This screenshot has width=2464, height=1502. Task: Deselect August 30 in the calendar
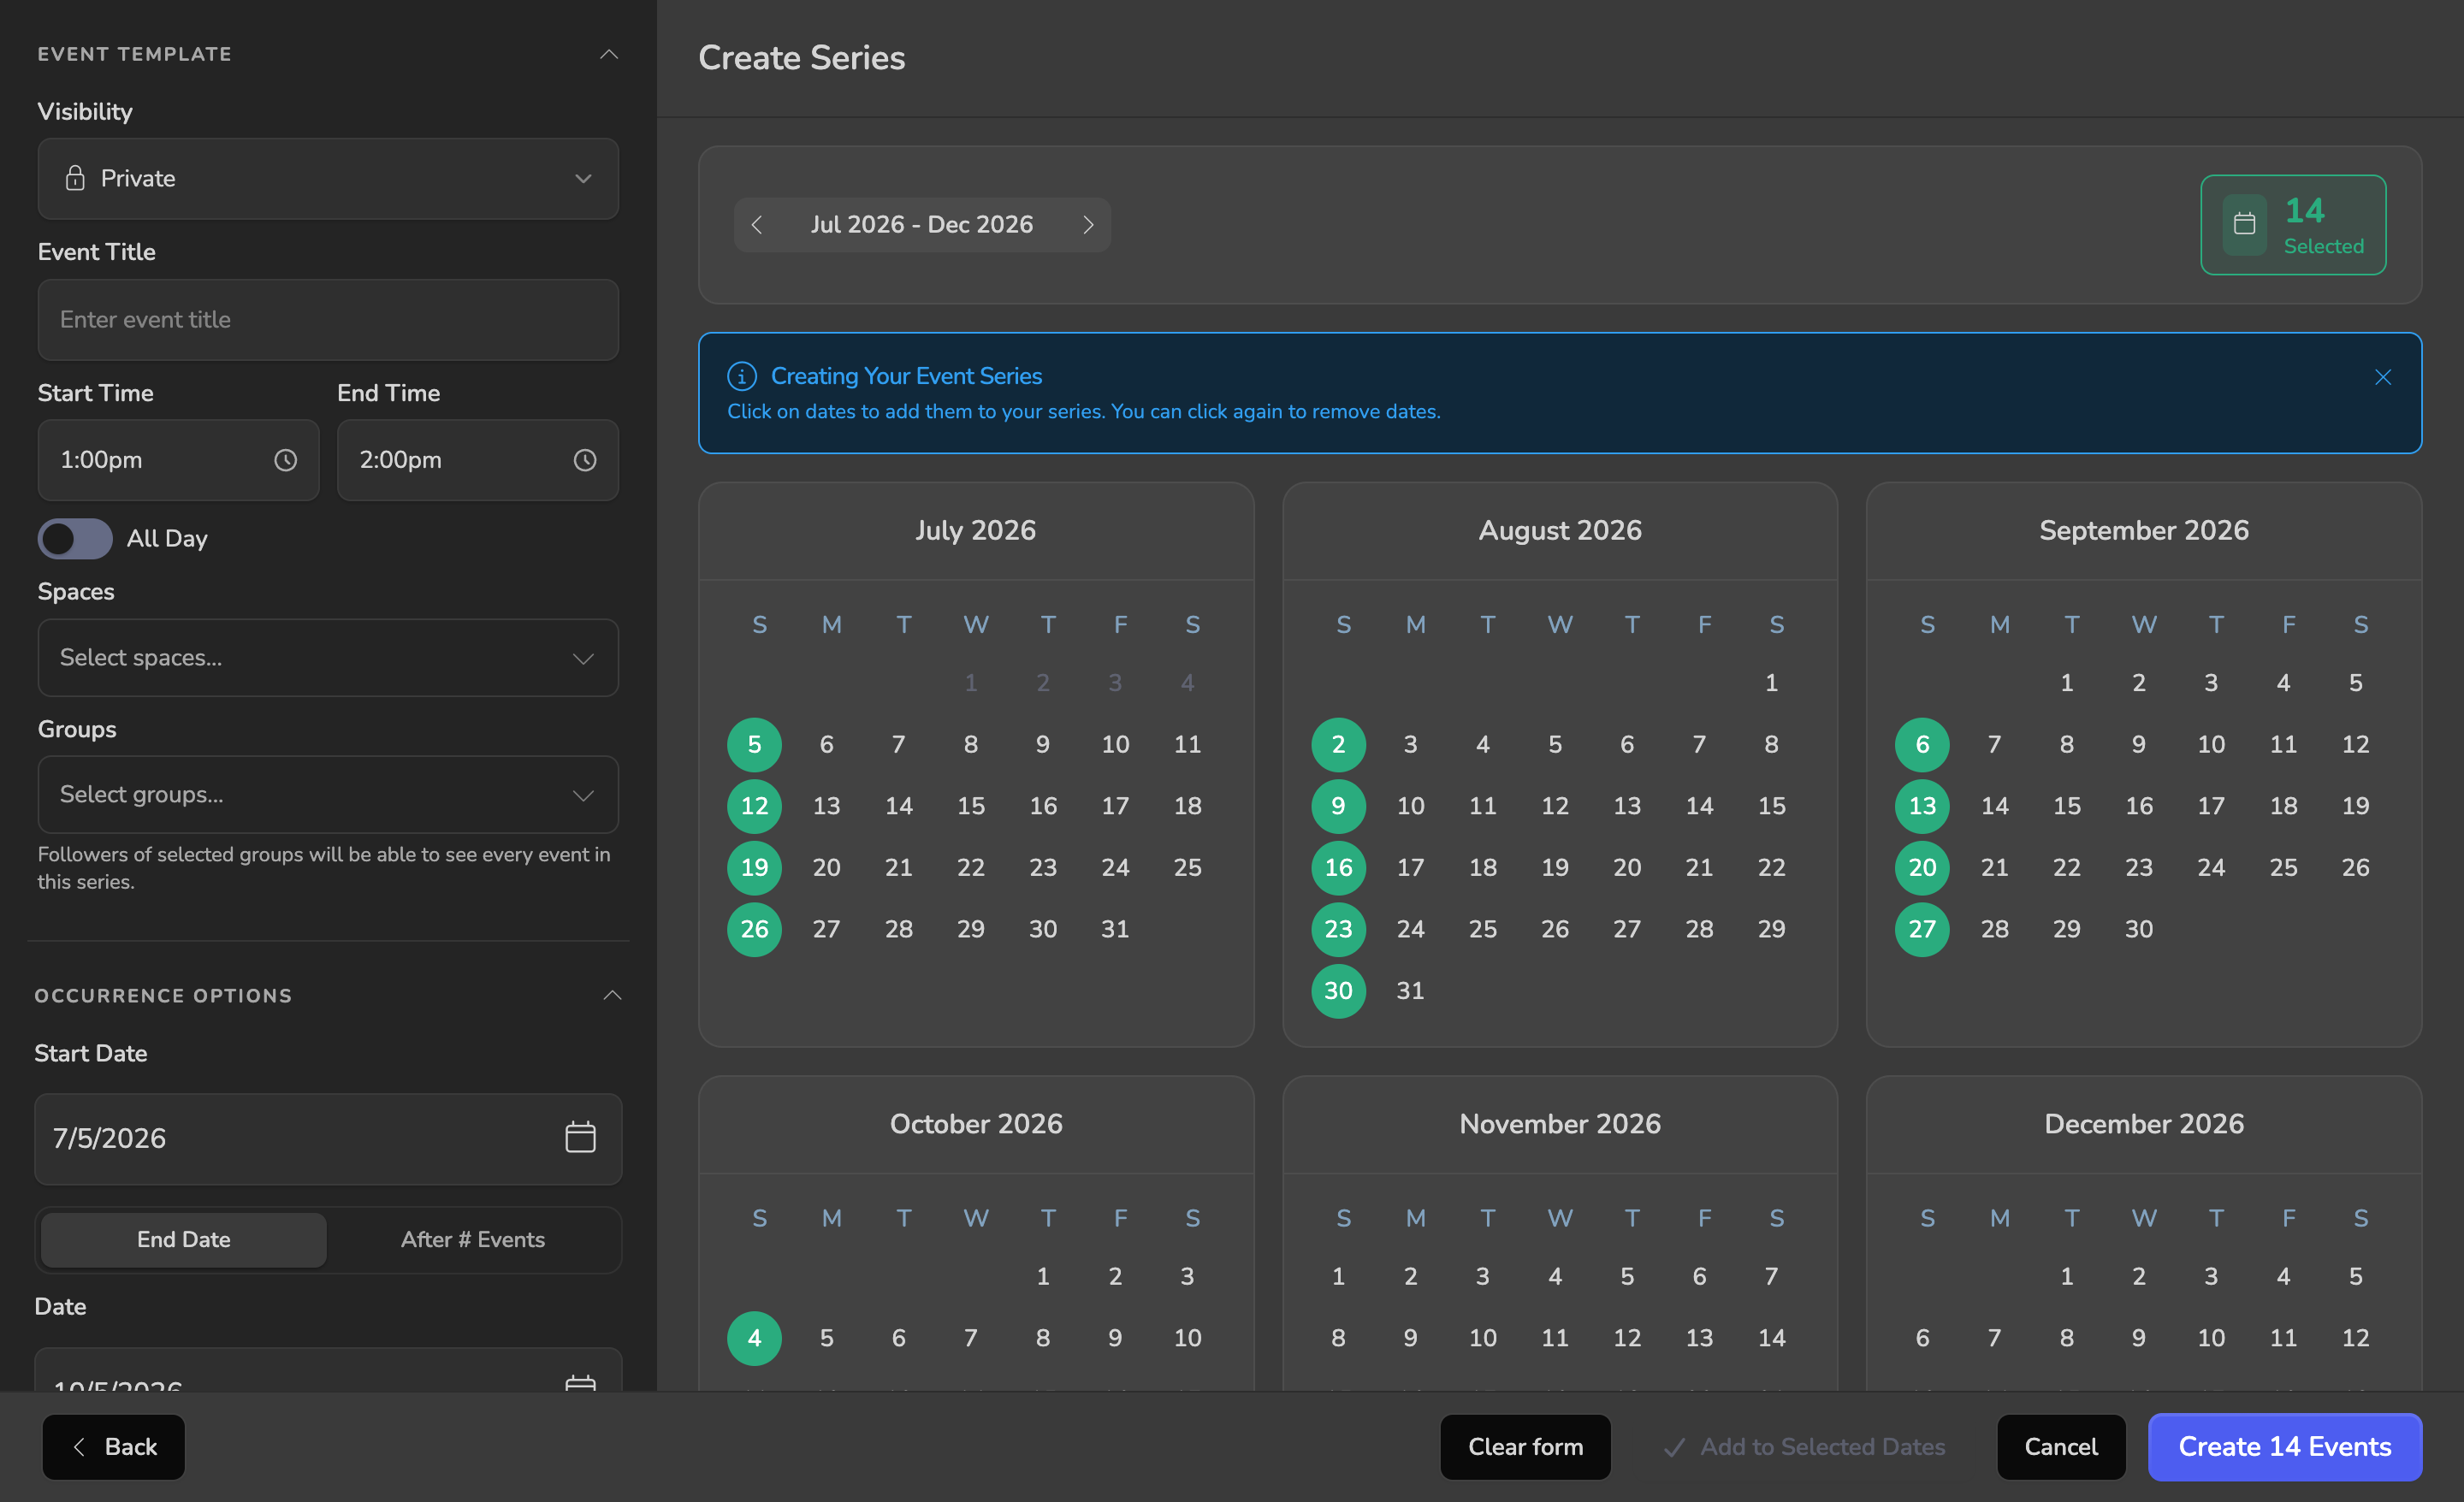[x=1339, y=991]
